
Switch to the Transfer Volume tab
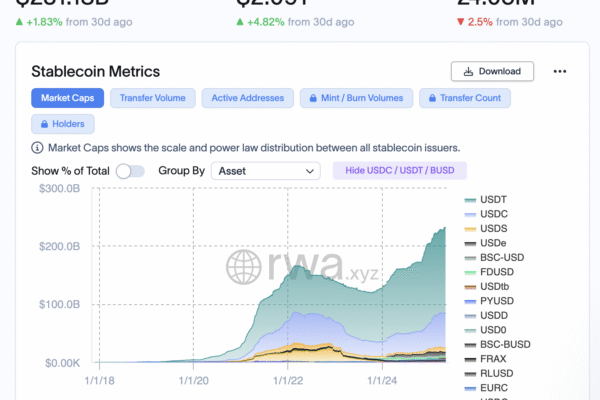(153, 98)
